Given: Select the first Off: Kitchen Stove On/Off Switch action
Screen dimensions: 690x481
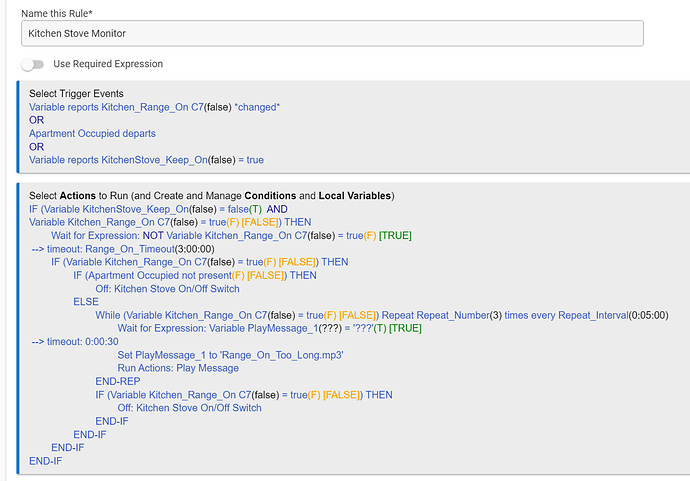Looking at the screenshot, I should point(168,289).
